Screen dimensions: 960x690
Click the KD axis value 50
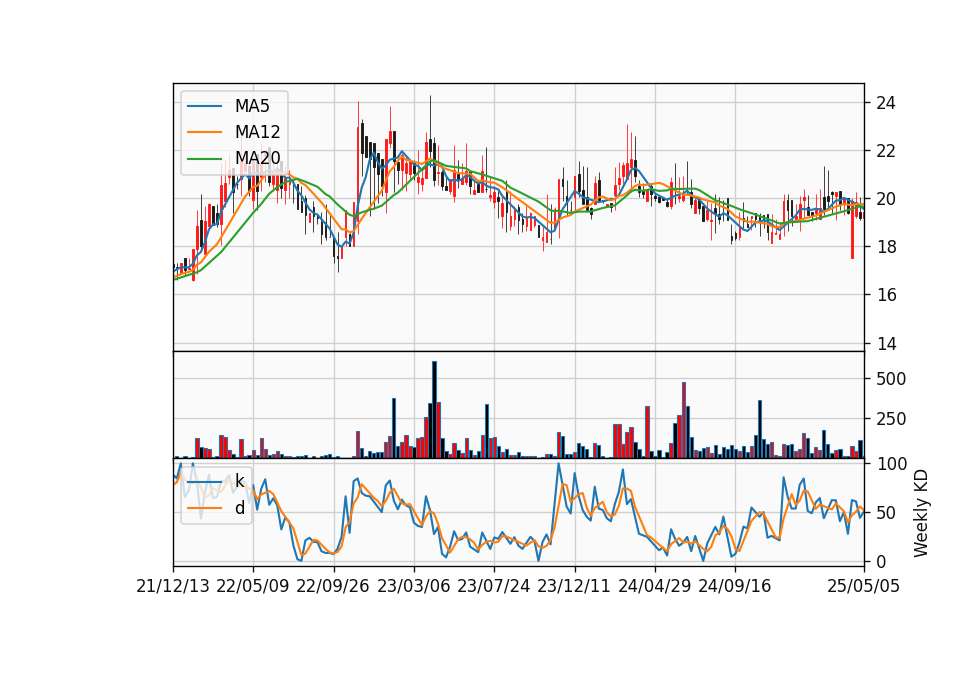[885, 512]
